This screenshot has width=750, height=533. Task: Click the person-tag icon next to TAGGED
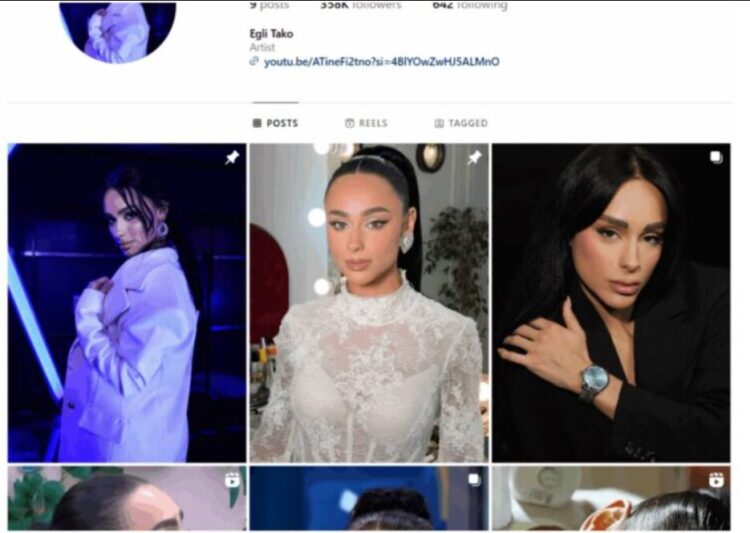[x=439, y=123]
